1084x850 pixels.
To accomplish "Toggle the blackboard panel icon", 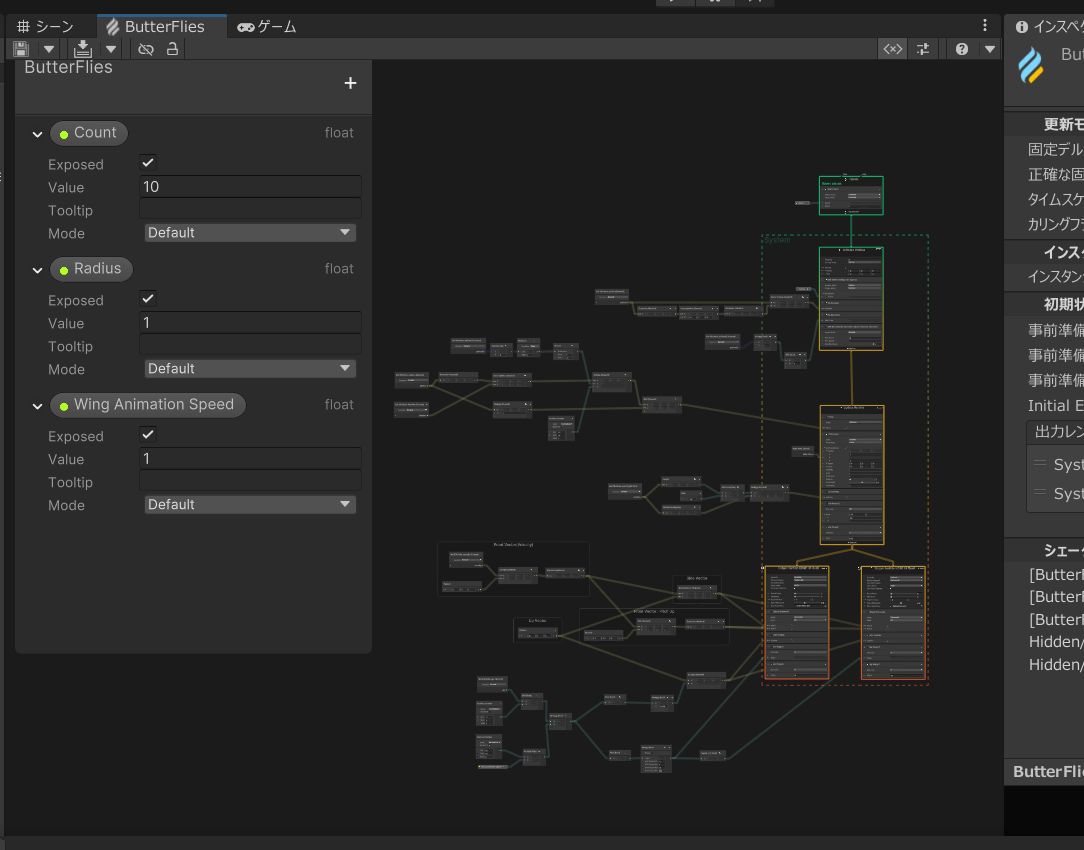I will (892, 49).
